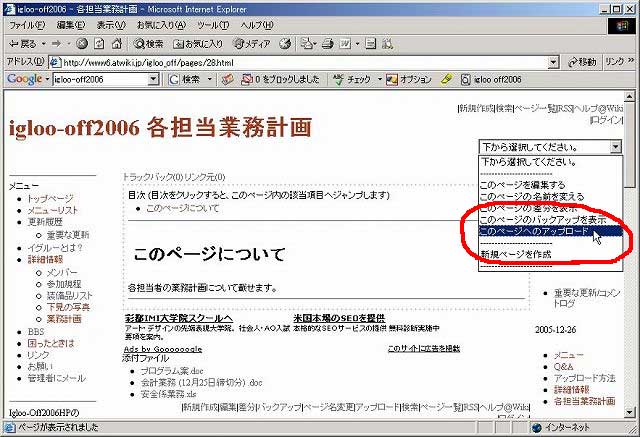Screen dimensions: 640x437
Task: Click the 管理者にメール sidebar link
Action: pos(56,378)
